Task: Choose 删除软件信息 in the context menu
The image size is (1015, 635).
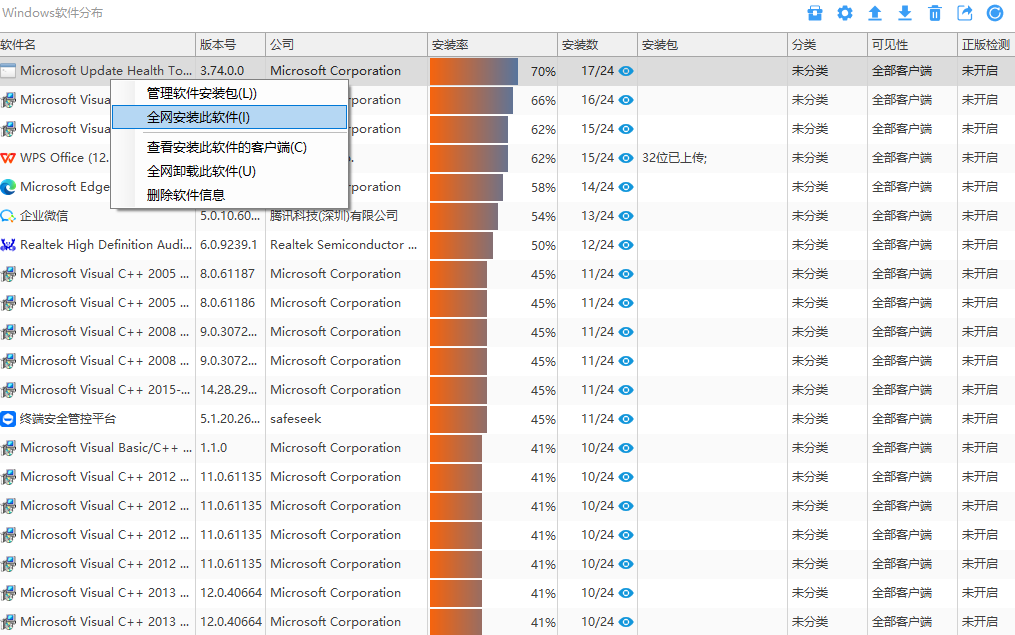Action: pyautogui.click(x=230, y=195)
